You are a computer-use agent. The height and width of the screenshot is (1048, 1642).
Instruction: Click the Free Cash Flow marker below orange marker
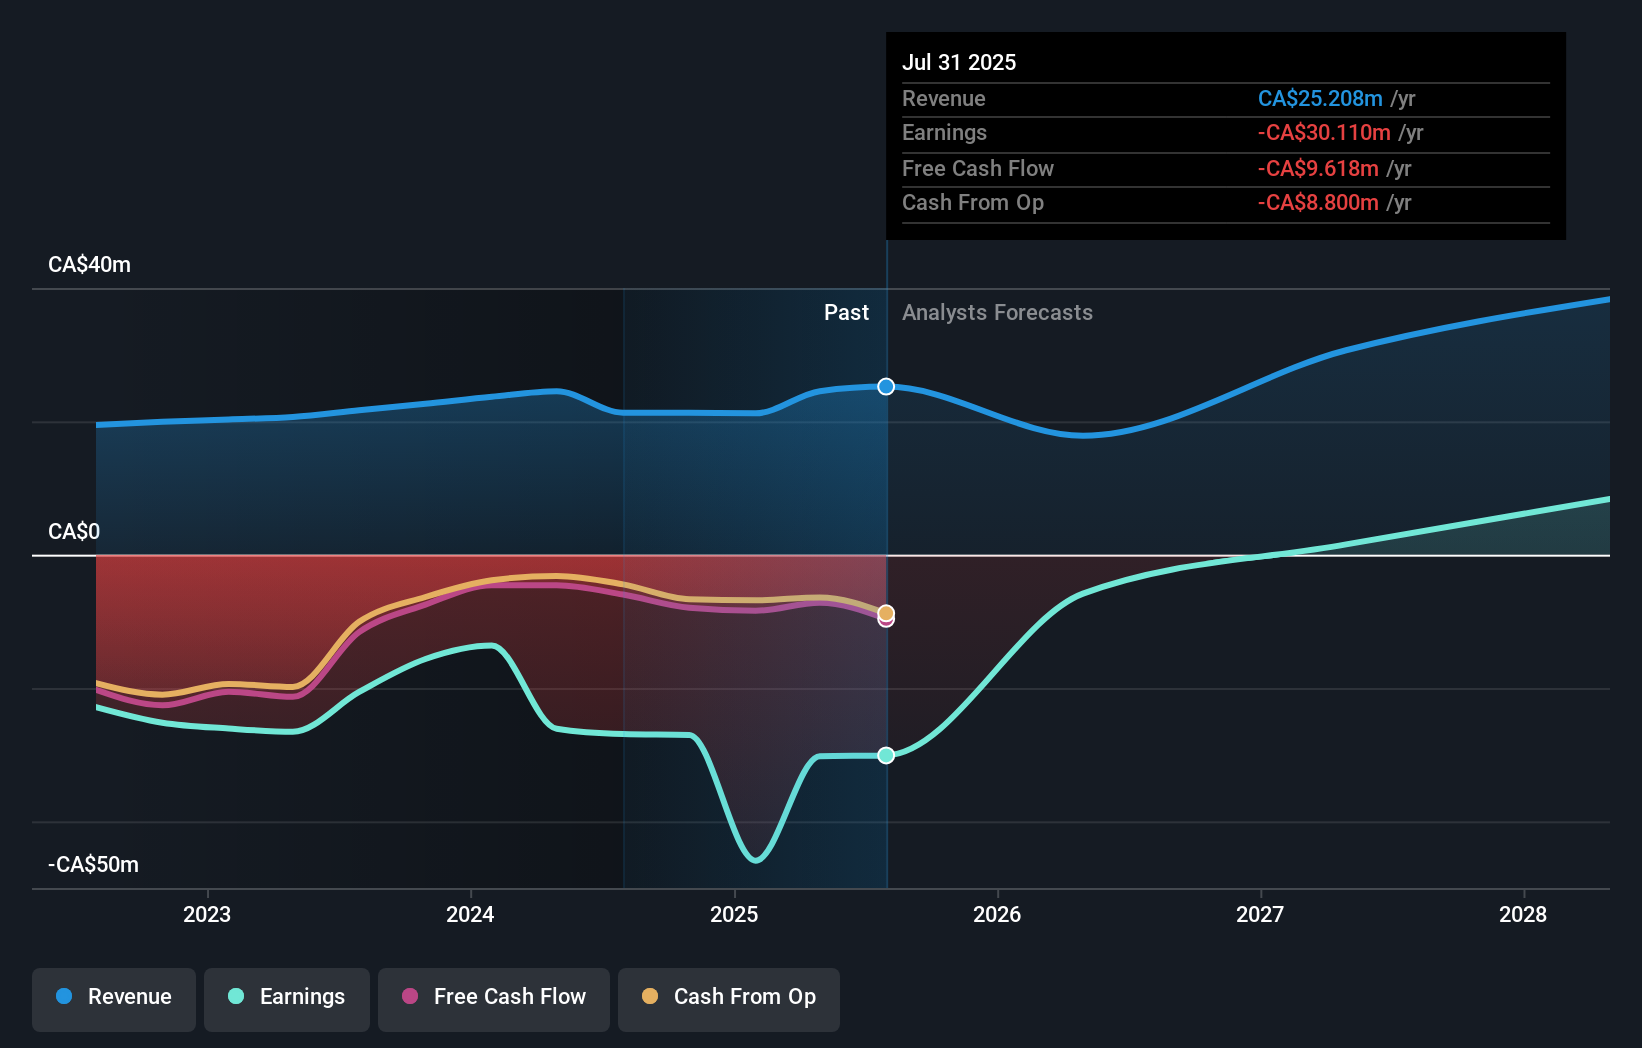885,621
